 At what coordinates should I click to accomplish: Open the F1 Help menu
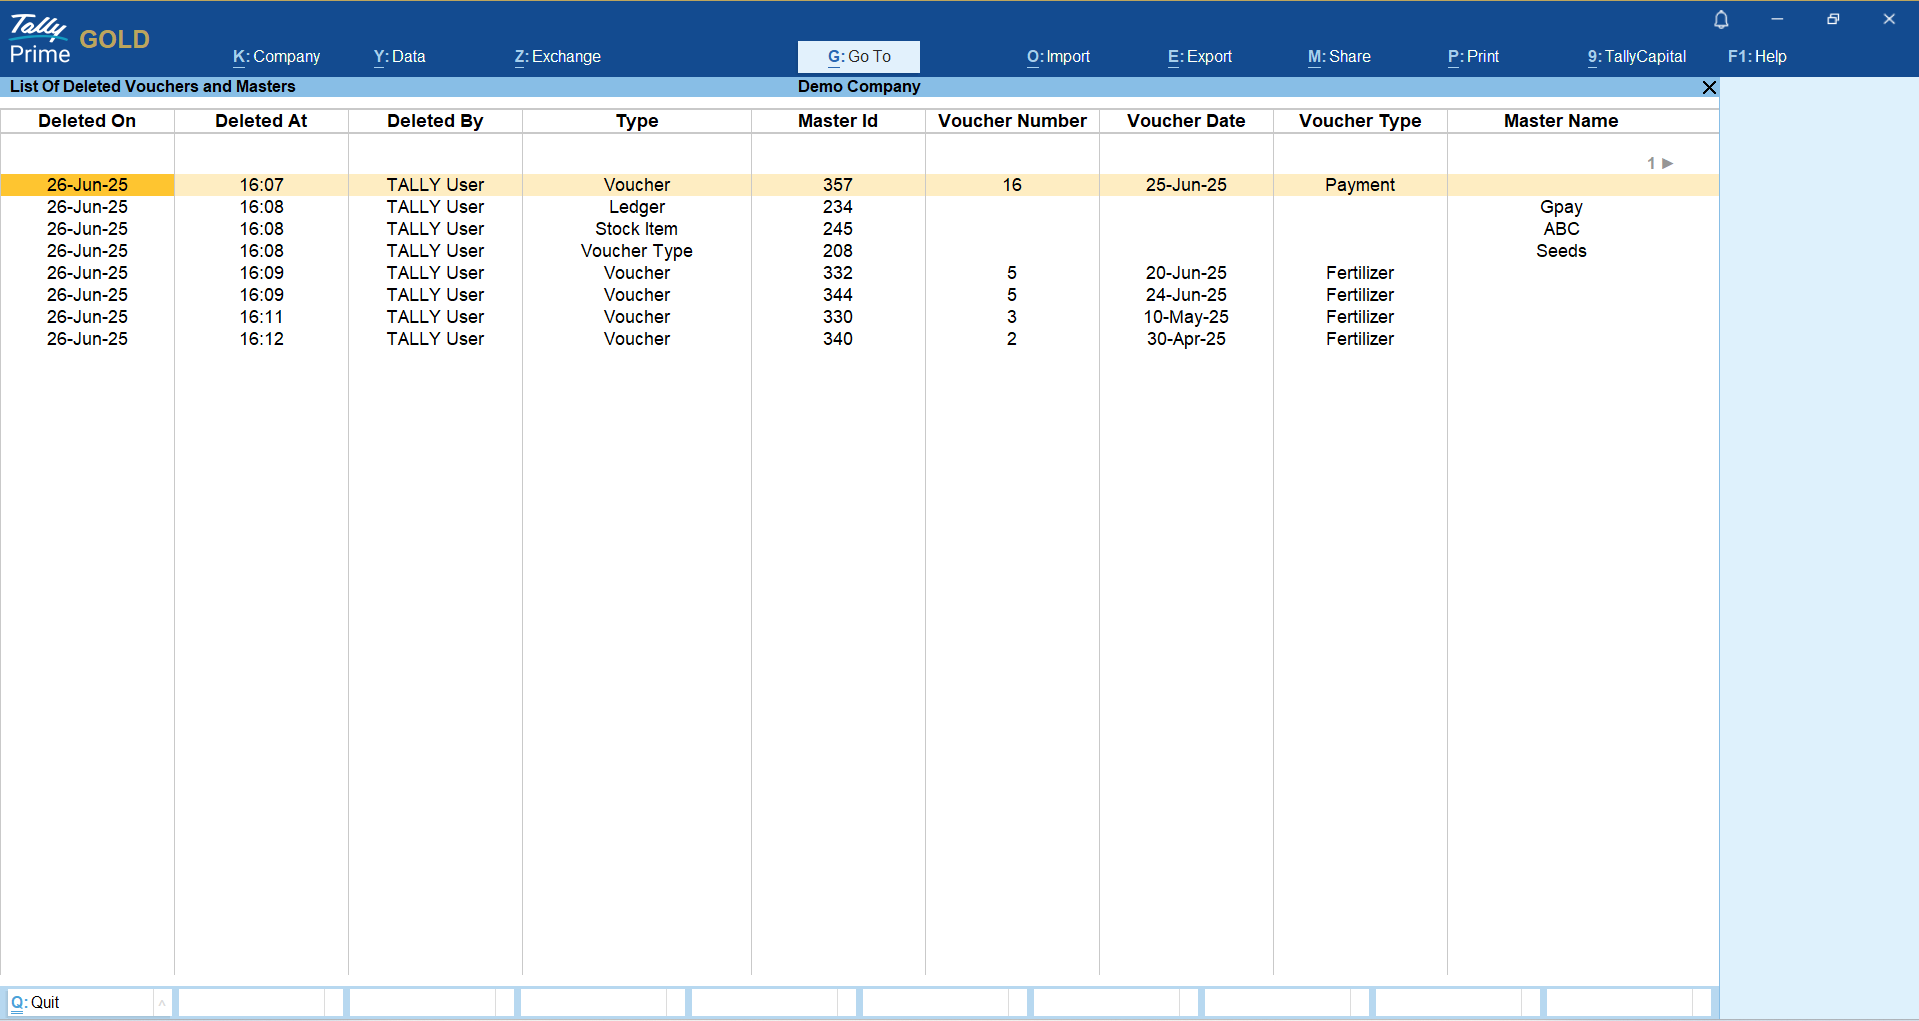coord(1757,57)
